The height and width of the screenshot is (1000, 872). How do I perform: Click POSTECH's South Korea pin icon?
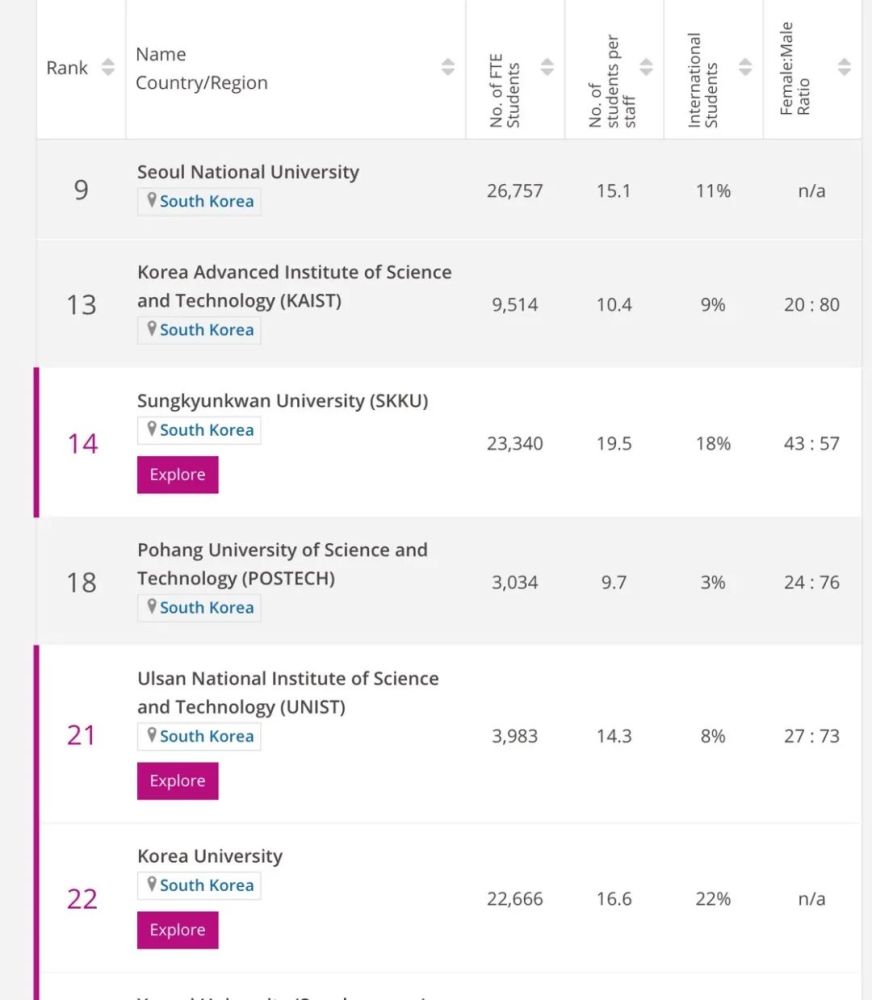[152, 607]
